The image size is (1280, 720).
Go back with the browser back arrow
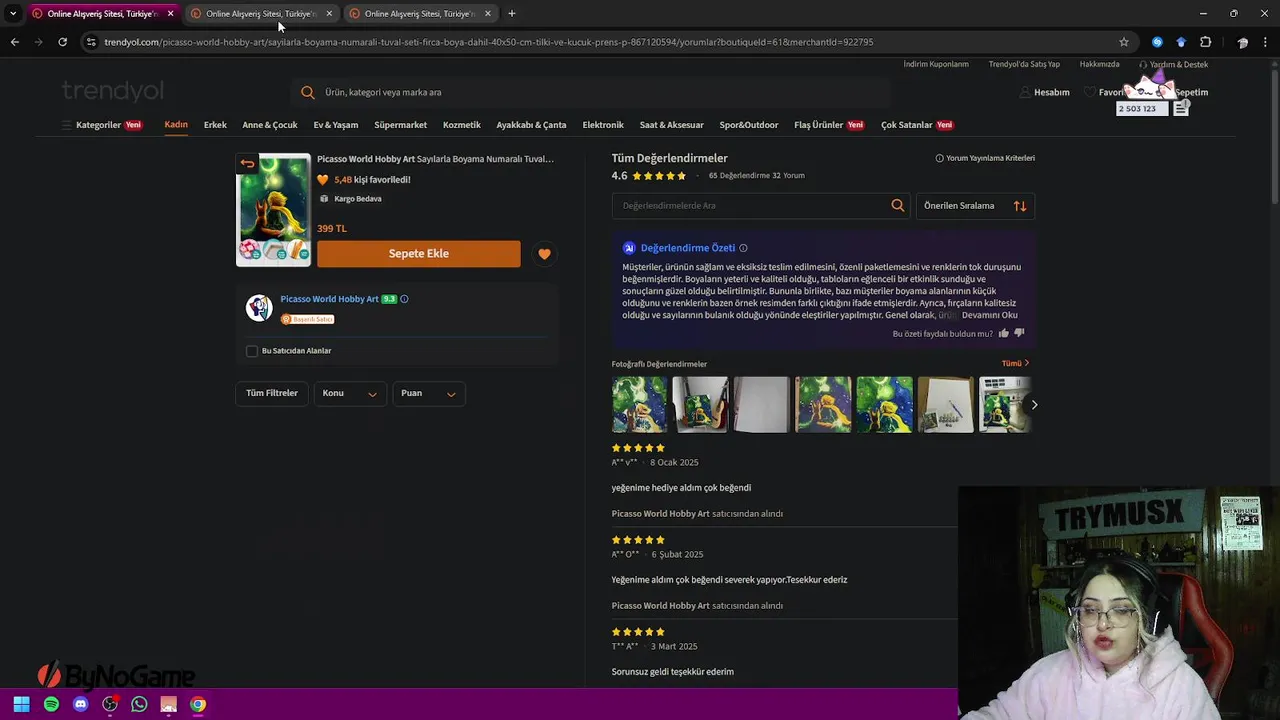pos(14,42)
